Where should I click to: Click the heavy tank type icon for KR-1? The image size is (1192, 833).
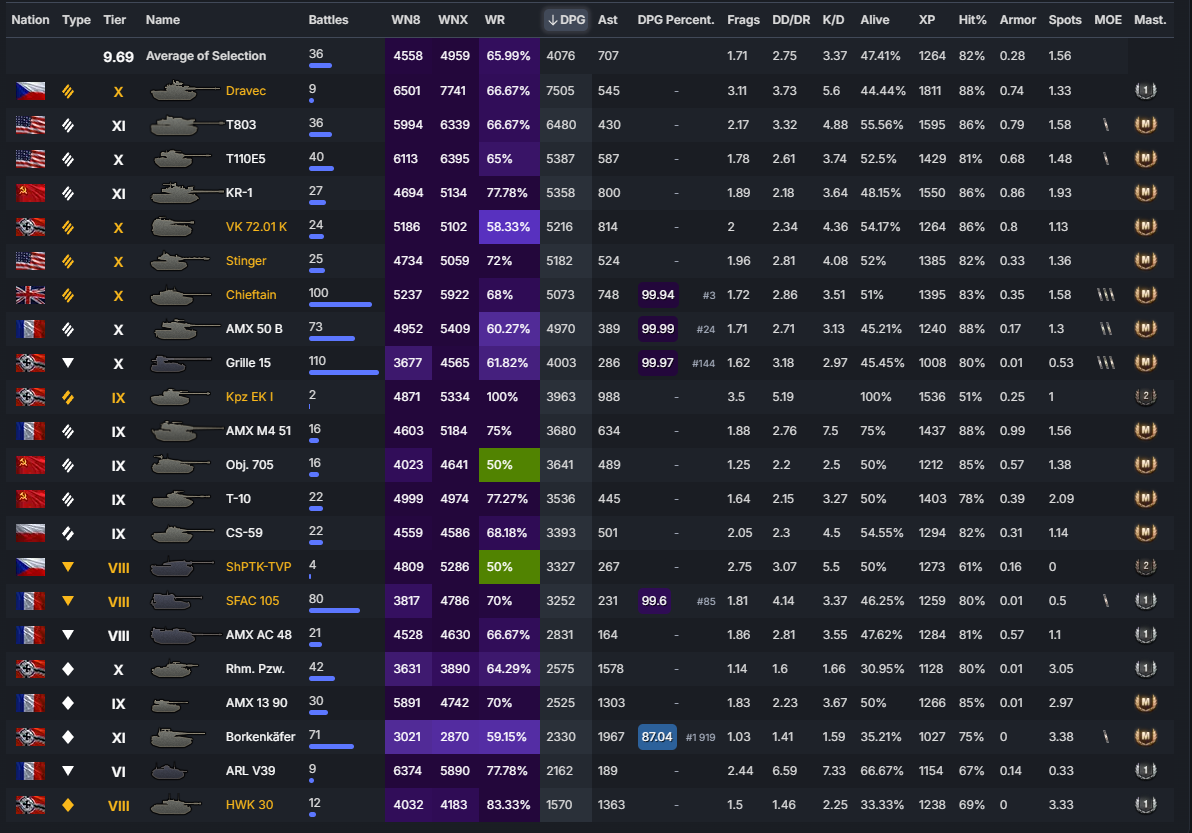tap(68, 193)
